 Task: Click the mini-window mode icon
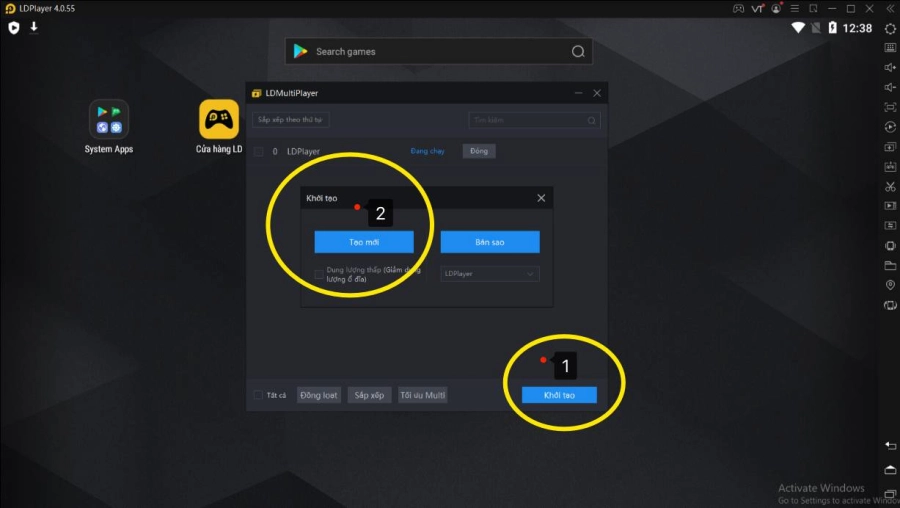813,9
